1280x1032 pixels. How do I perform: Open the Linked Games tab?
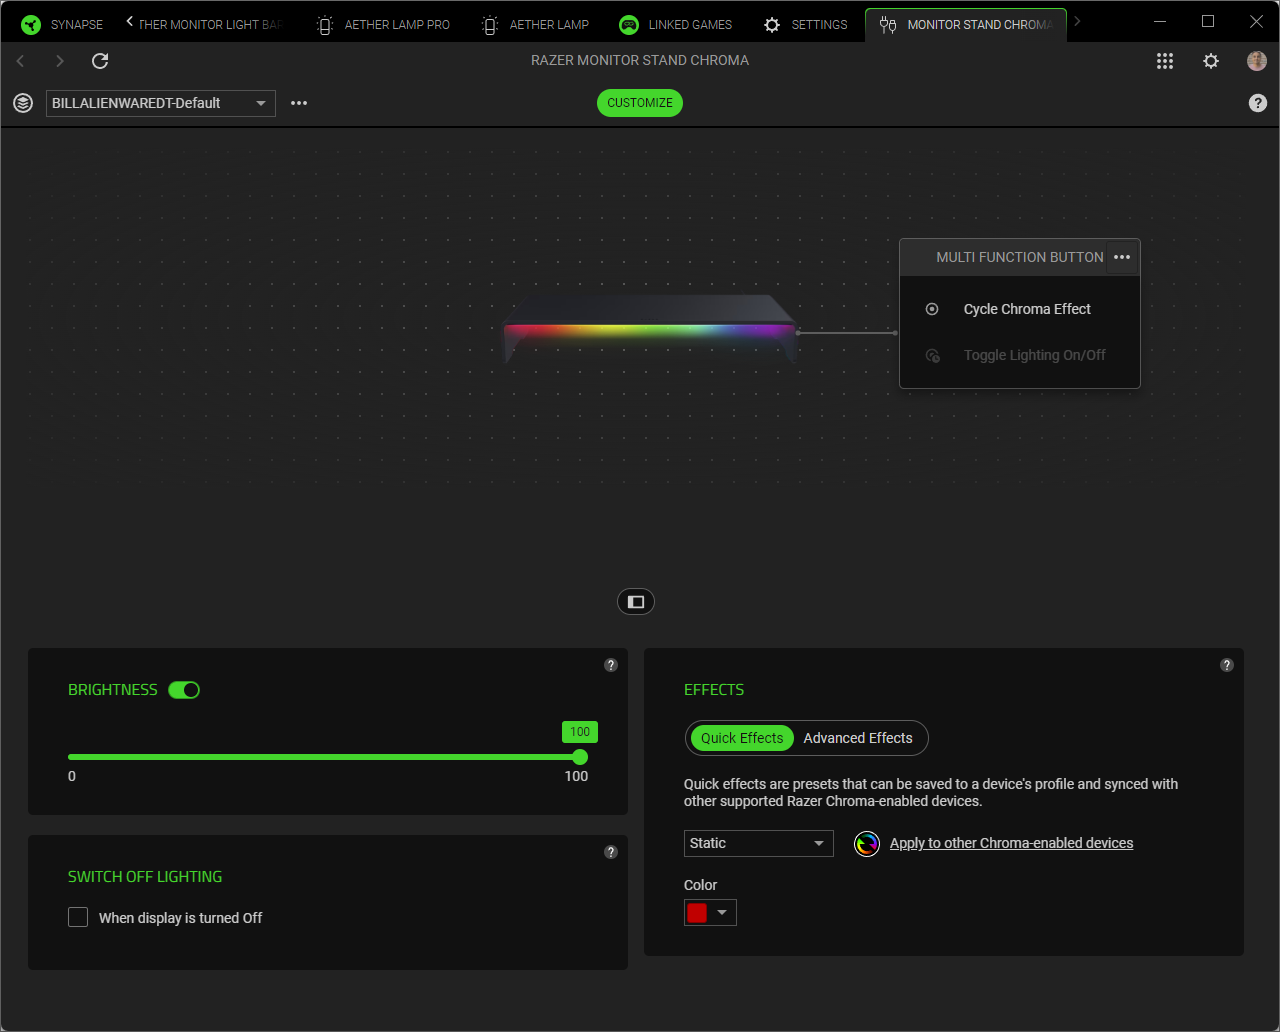(676, 24)
